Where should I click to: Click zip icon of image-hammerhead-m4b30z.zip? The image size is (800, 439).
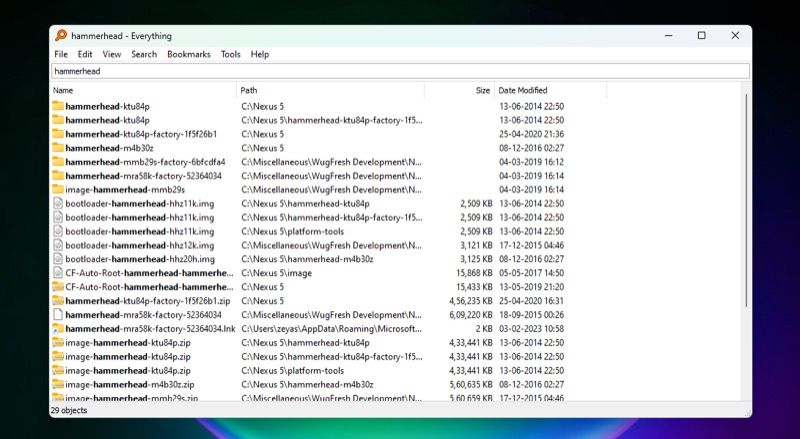coord(58,384)
